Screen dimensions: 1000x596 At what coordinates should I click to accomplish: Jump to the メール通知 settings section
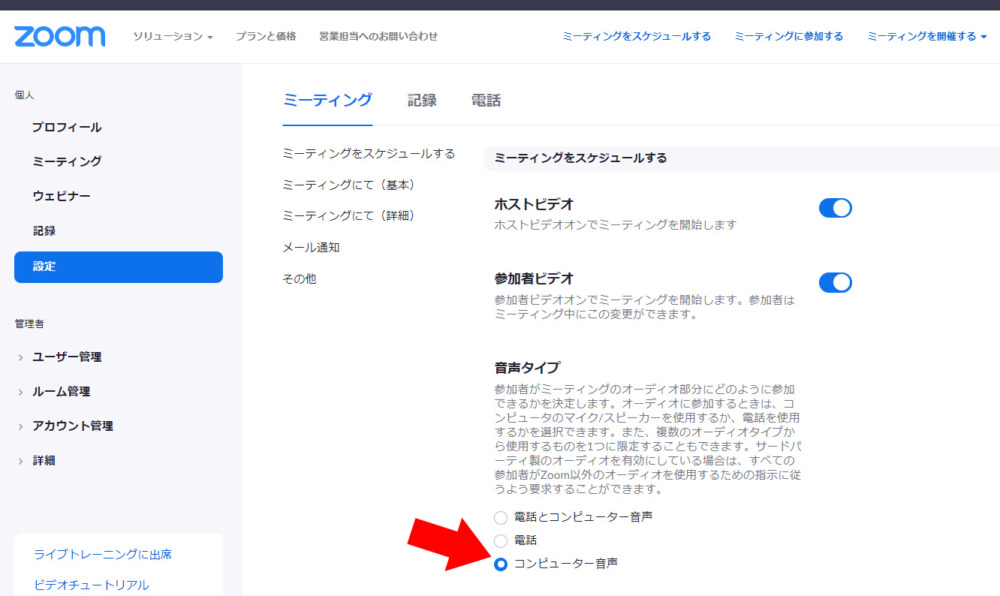[311, 247]
